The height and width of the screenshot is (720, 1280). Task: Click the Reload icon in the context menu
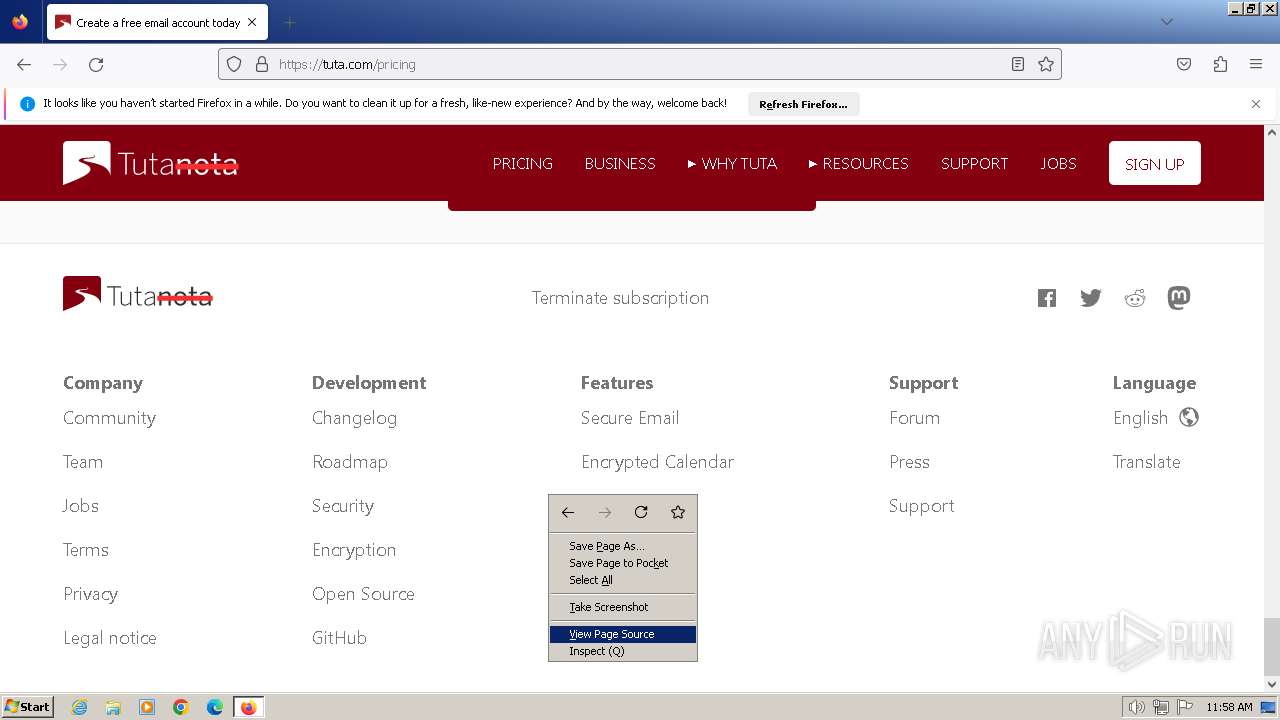click(641, 512)
